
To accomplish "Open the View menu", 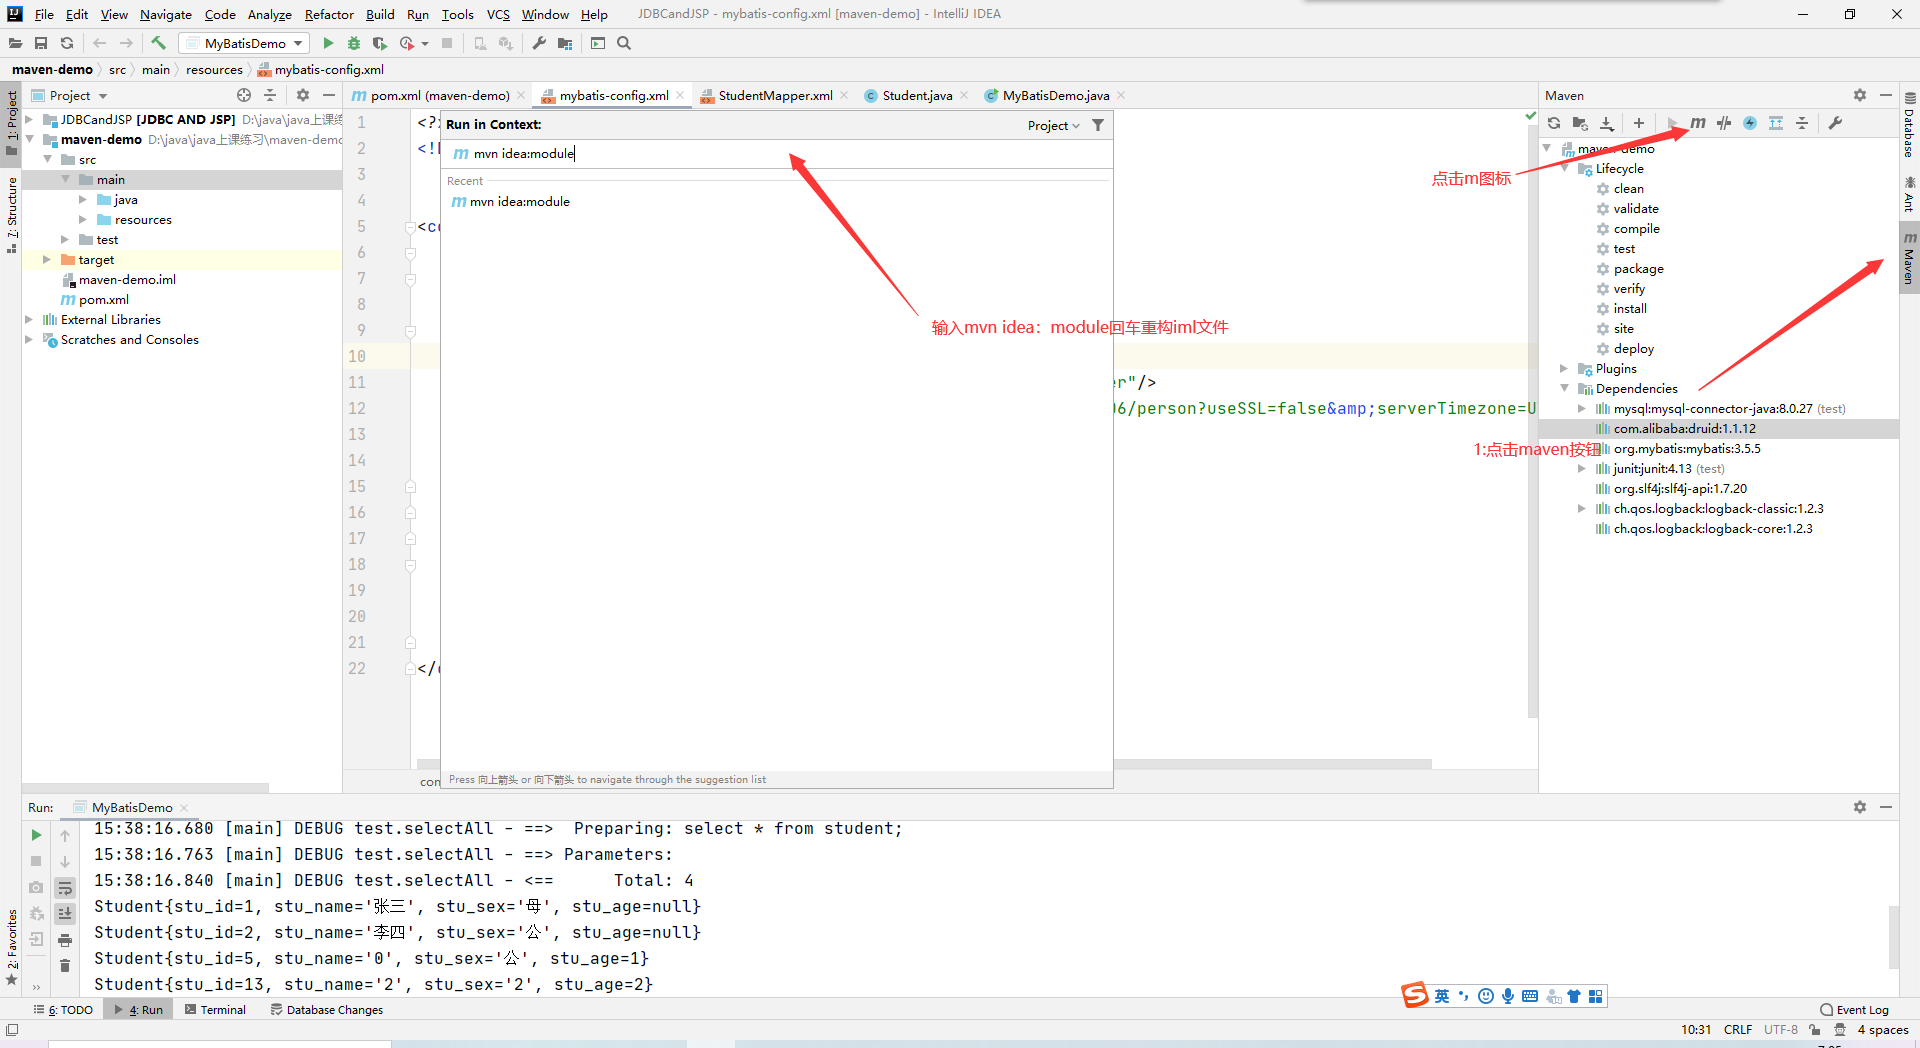I will pyautogui.click(x=113, y=14).
